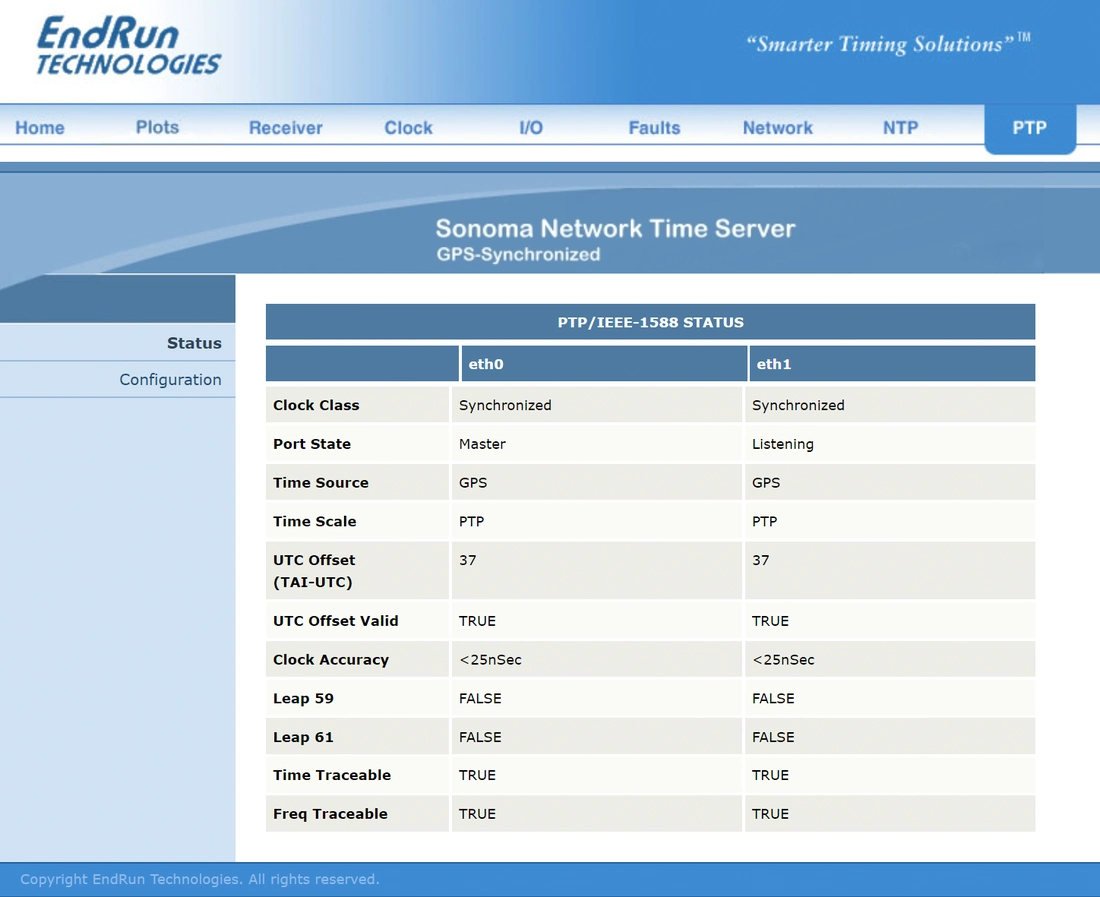Select the eth0 Time Traceable TRUE value
Image resolution: width=1100 pixels, height=897 pixels.
pos(477,775)
